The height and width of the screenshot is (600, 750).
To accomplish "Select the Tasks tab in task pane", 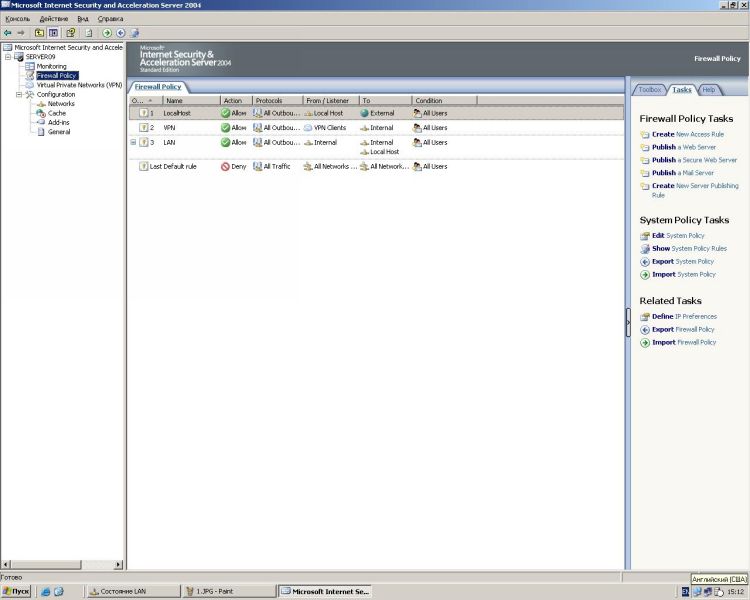I will point(682,90).
